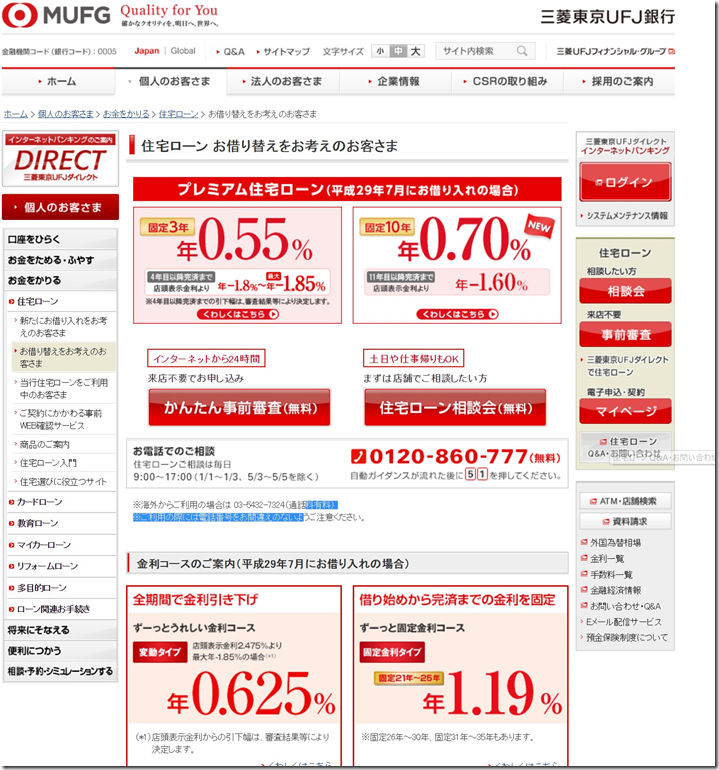This screenshot has width=719, height=770.
Task: Open the 金利一覧 link
Action: point(603,558)
